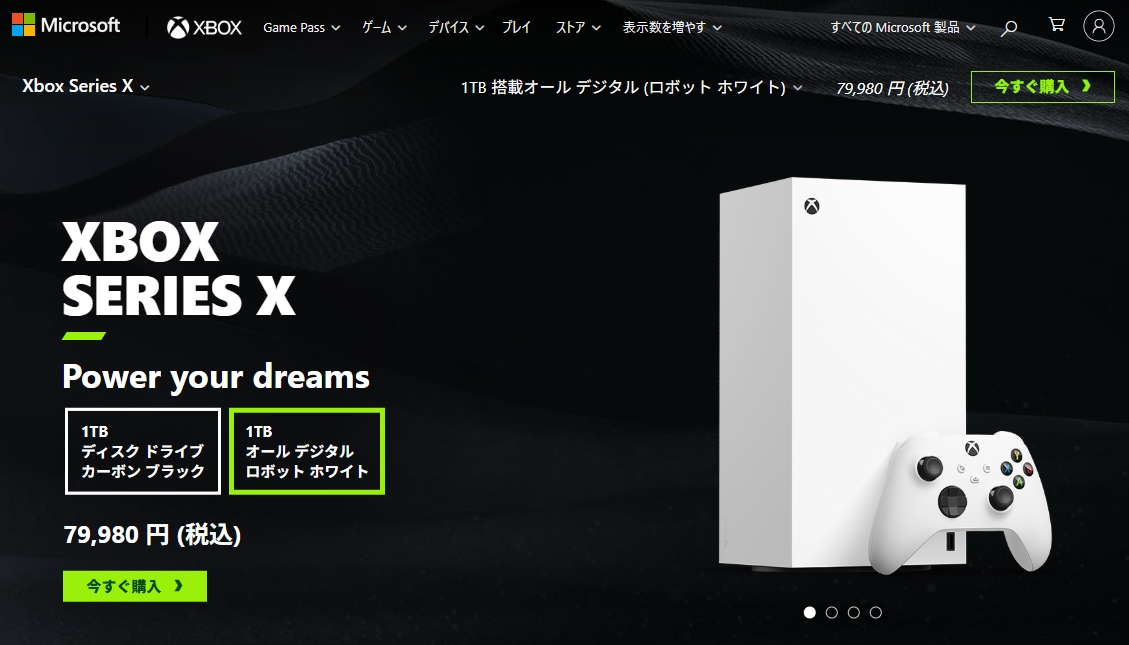The height and width of the screenshot is (645, 1129).
Task: Click Xbox logo on white console
Action: (811, 207)
